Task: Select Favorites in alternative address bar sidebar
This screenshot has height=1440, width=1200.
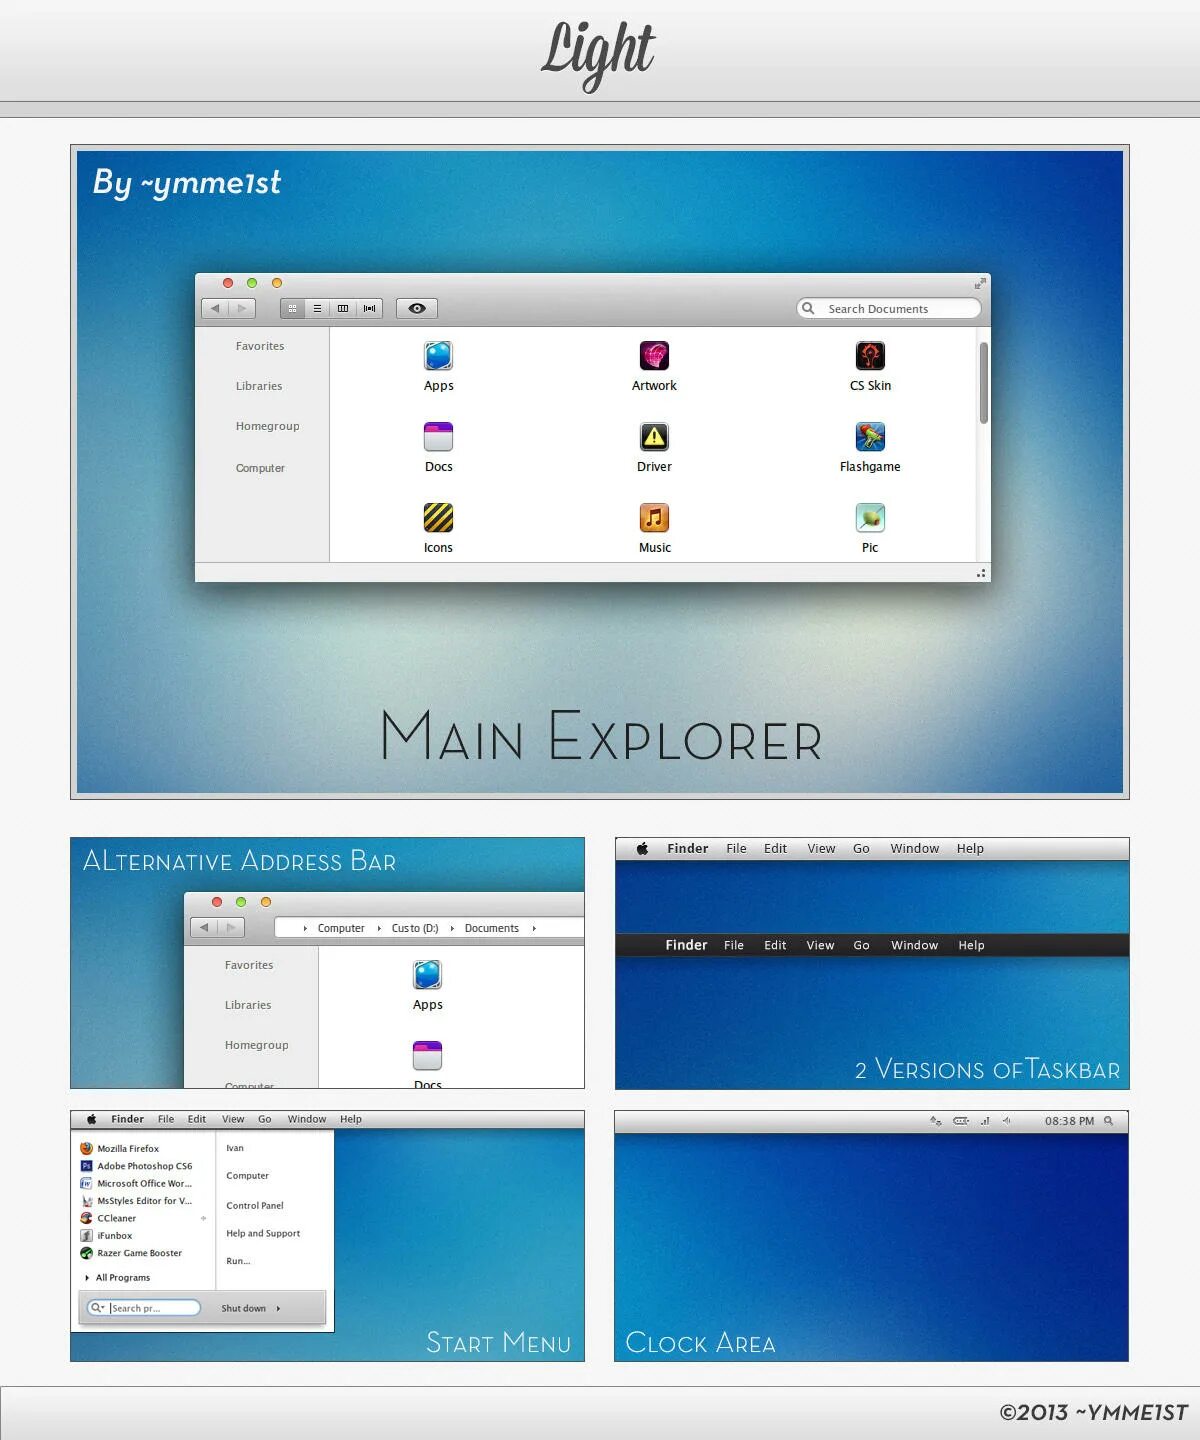Action: [249, 965]
